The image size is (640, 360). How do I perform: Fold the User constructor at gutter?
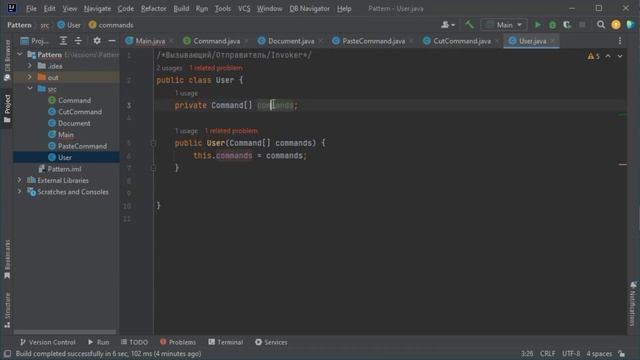point(153,143)
